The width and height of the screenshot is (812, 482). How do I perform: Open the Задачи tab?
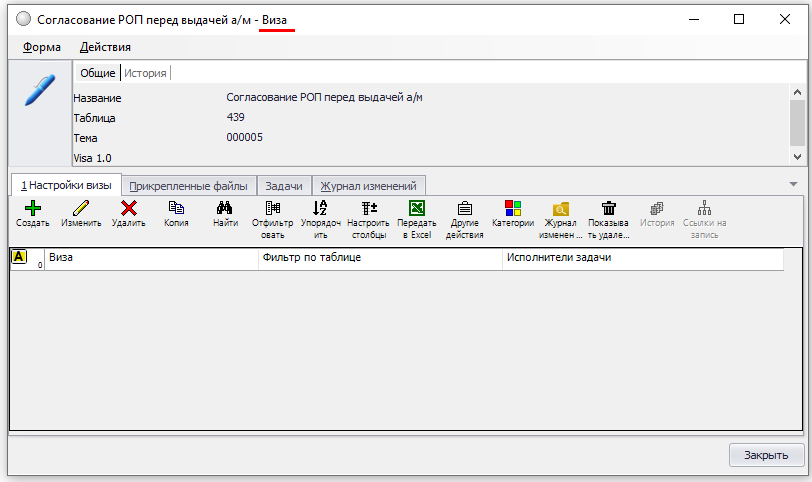point(284,185)
